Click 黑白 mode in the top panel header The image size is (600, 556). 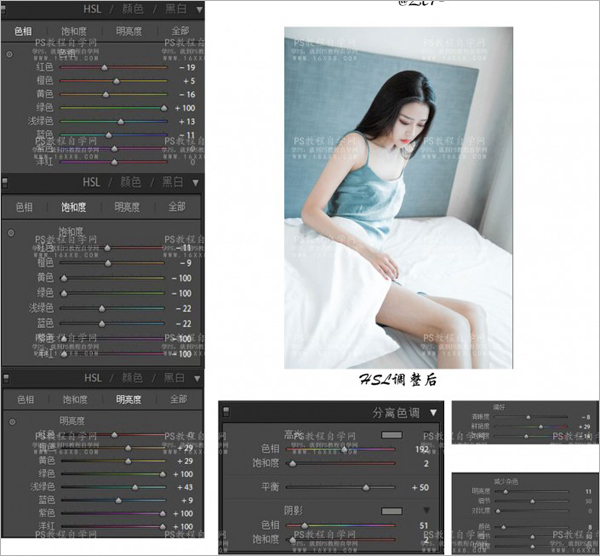[175, 9]
